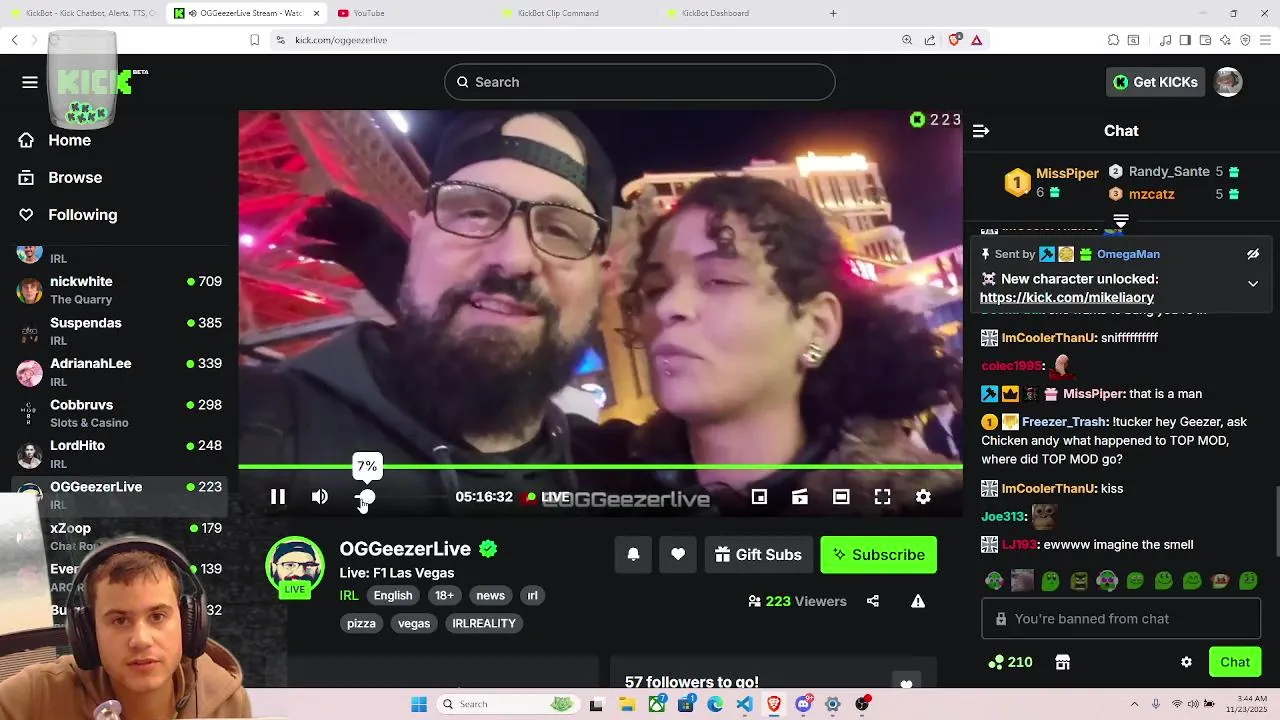
Task: Click Brave Shields lion icon
Action: tap(955, 40)
